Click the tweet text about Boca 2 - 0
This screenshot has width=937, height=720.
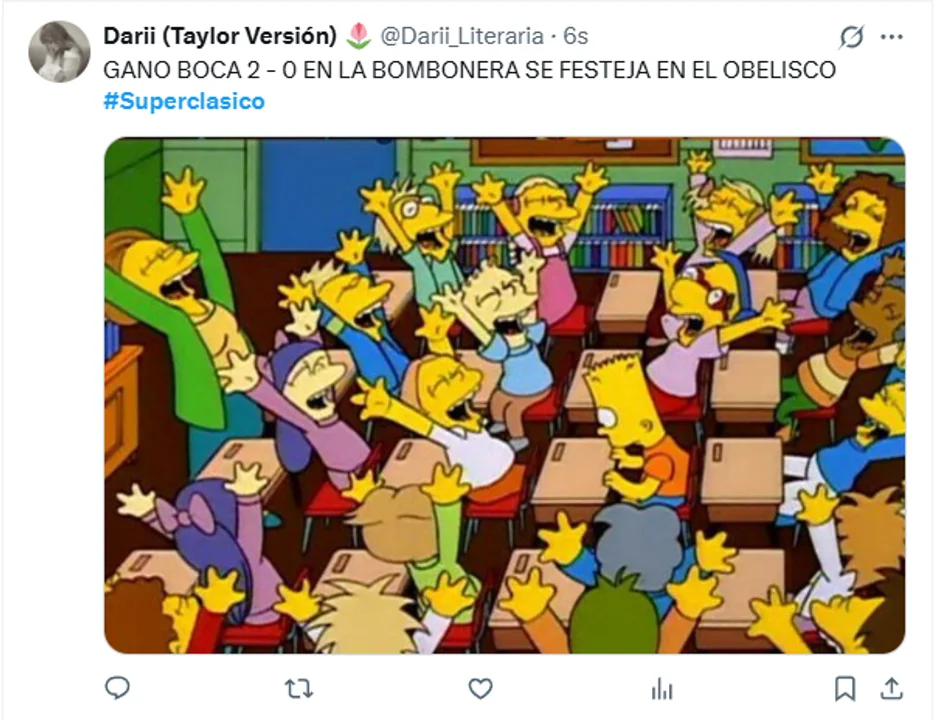(470, 70)
